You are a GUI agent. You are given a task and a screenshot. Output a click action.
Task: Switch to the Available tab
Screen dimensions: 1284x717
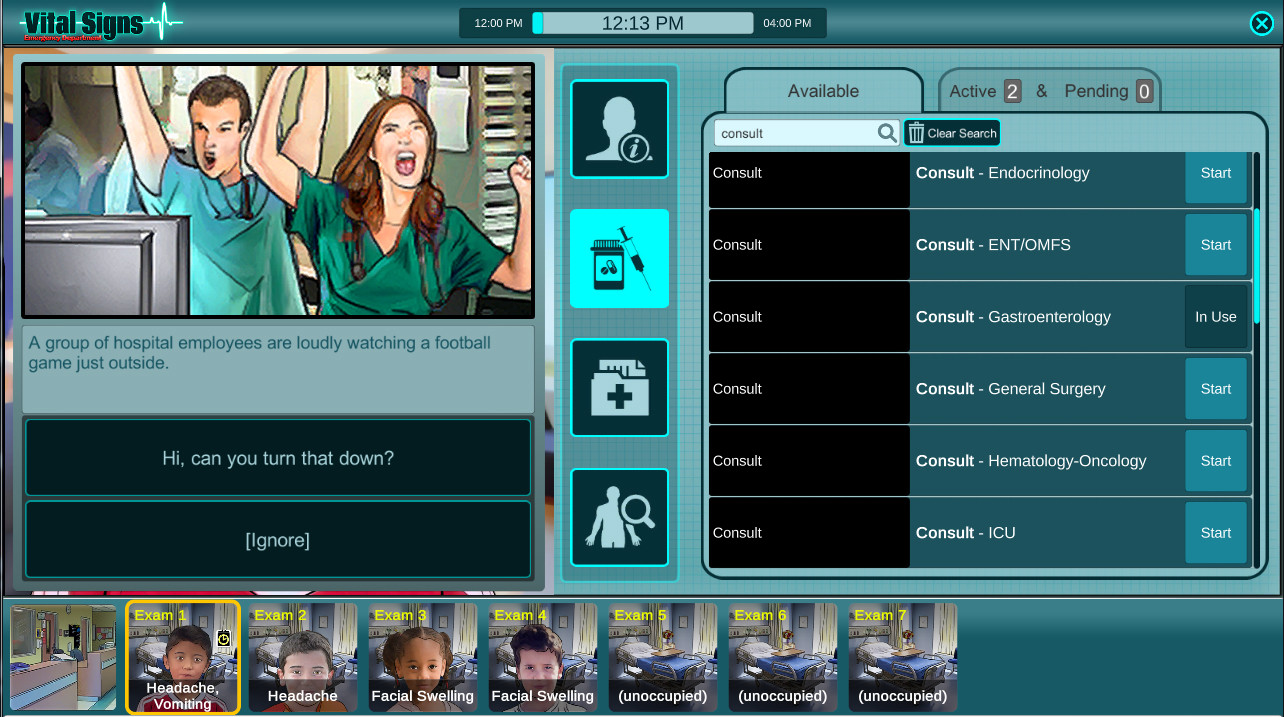coord(822,90)
